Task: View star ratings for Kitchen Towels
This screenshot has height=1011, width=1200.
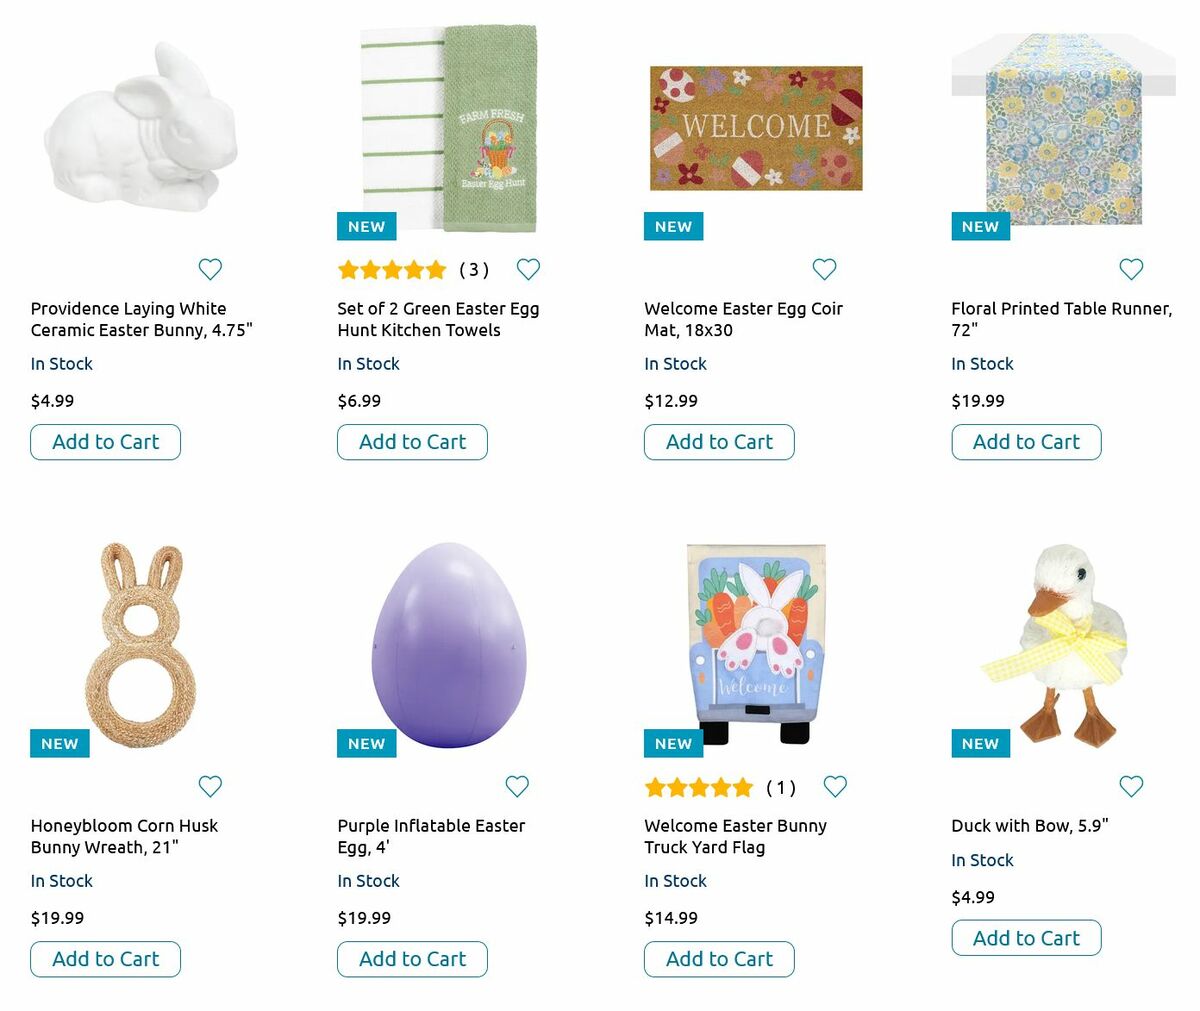Action: click(x=392, y=269)
